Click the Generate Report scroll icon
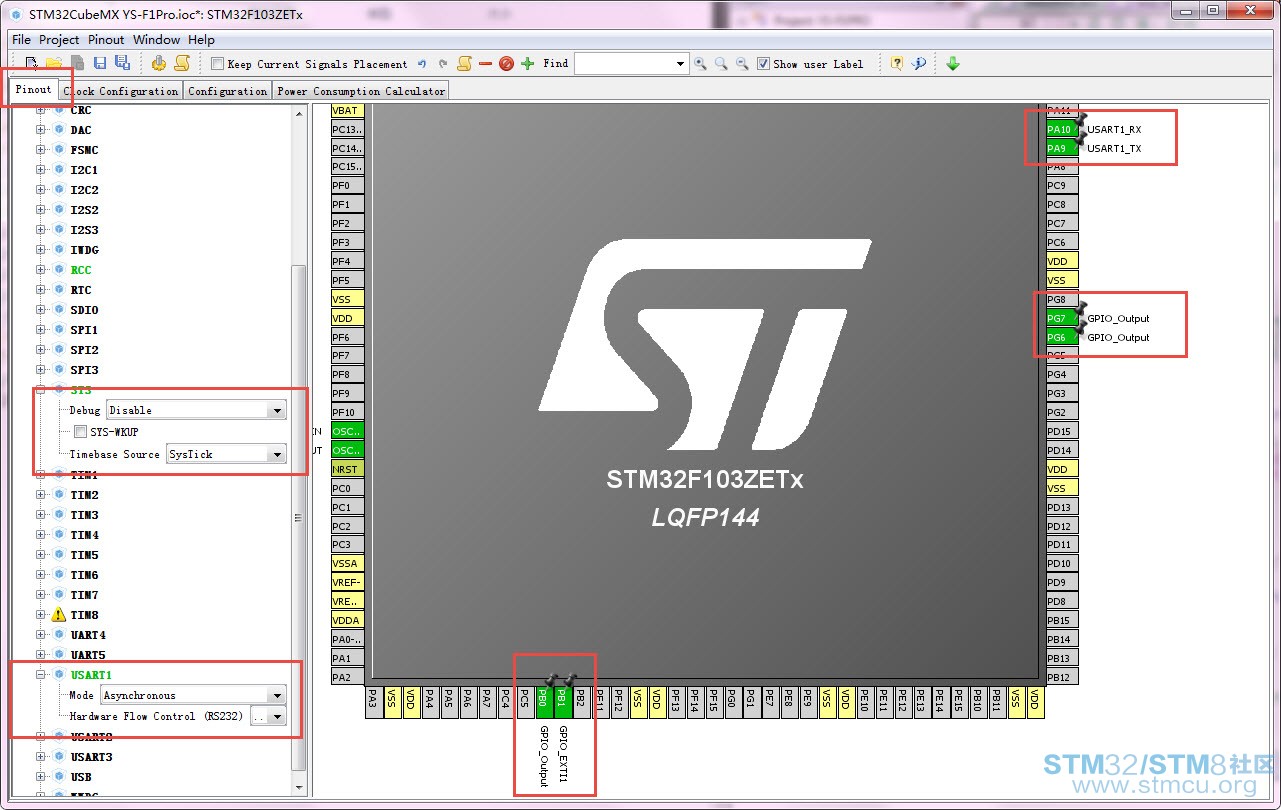The image size is (1281, 810). [181, 63]
